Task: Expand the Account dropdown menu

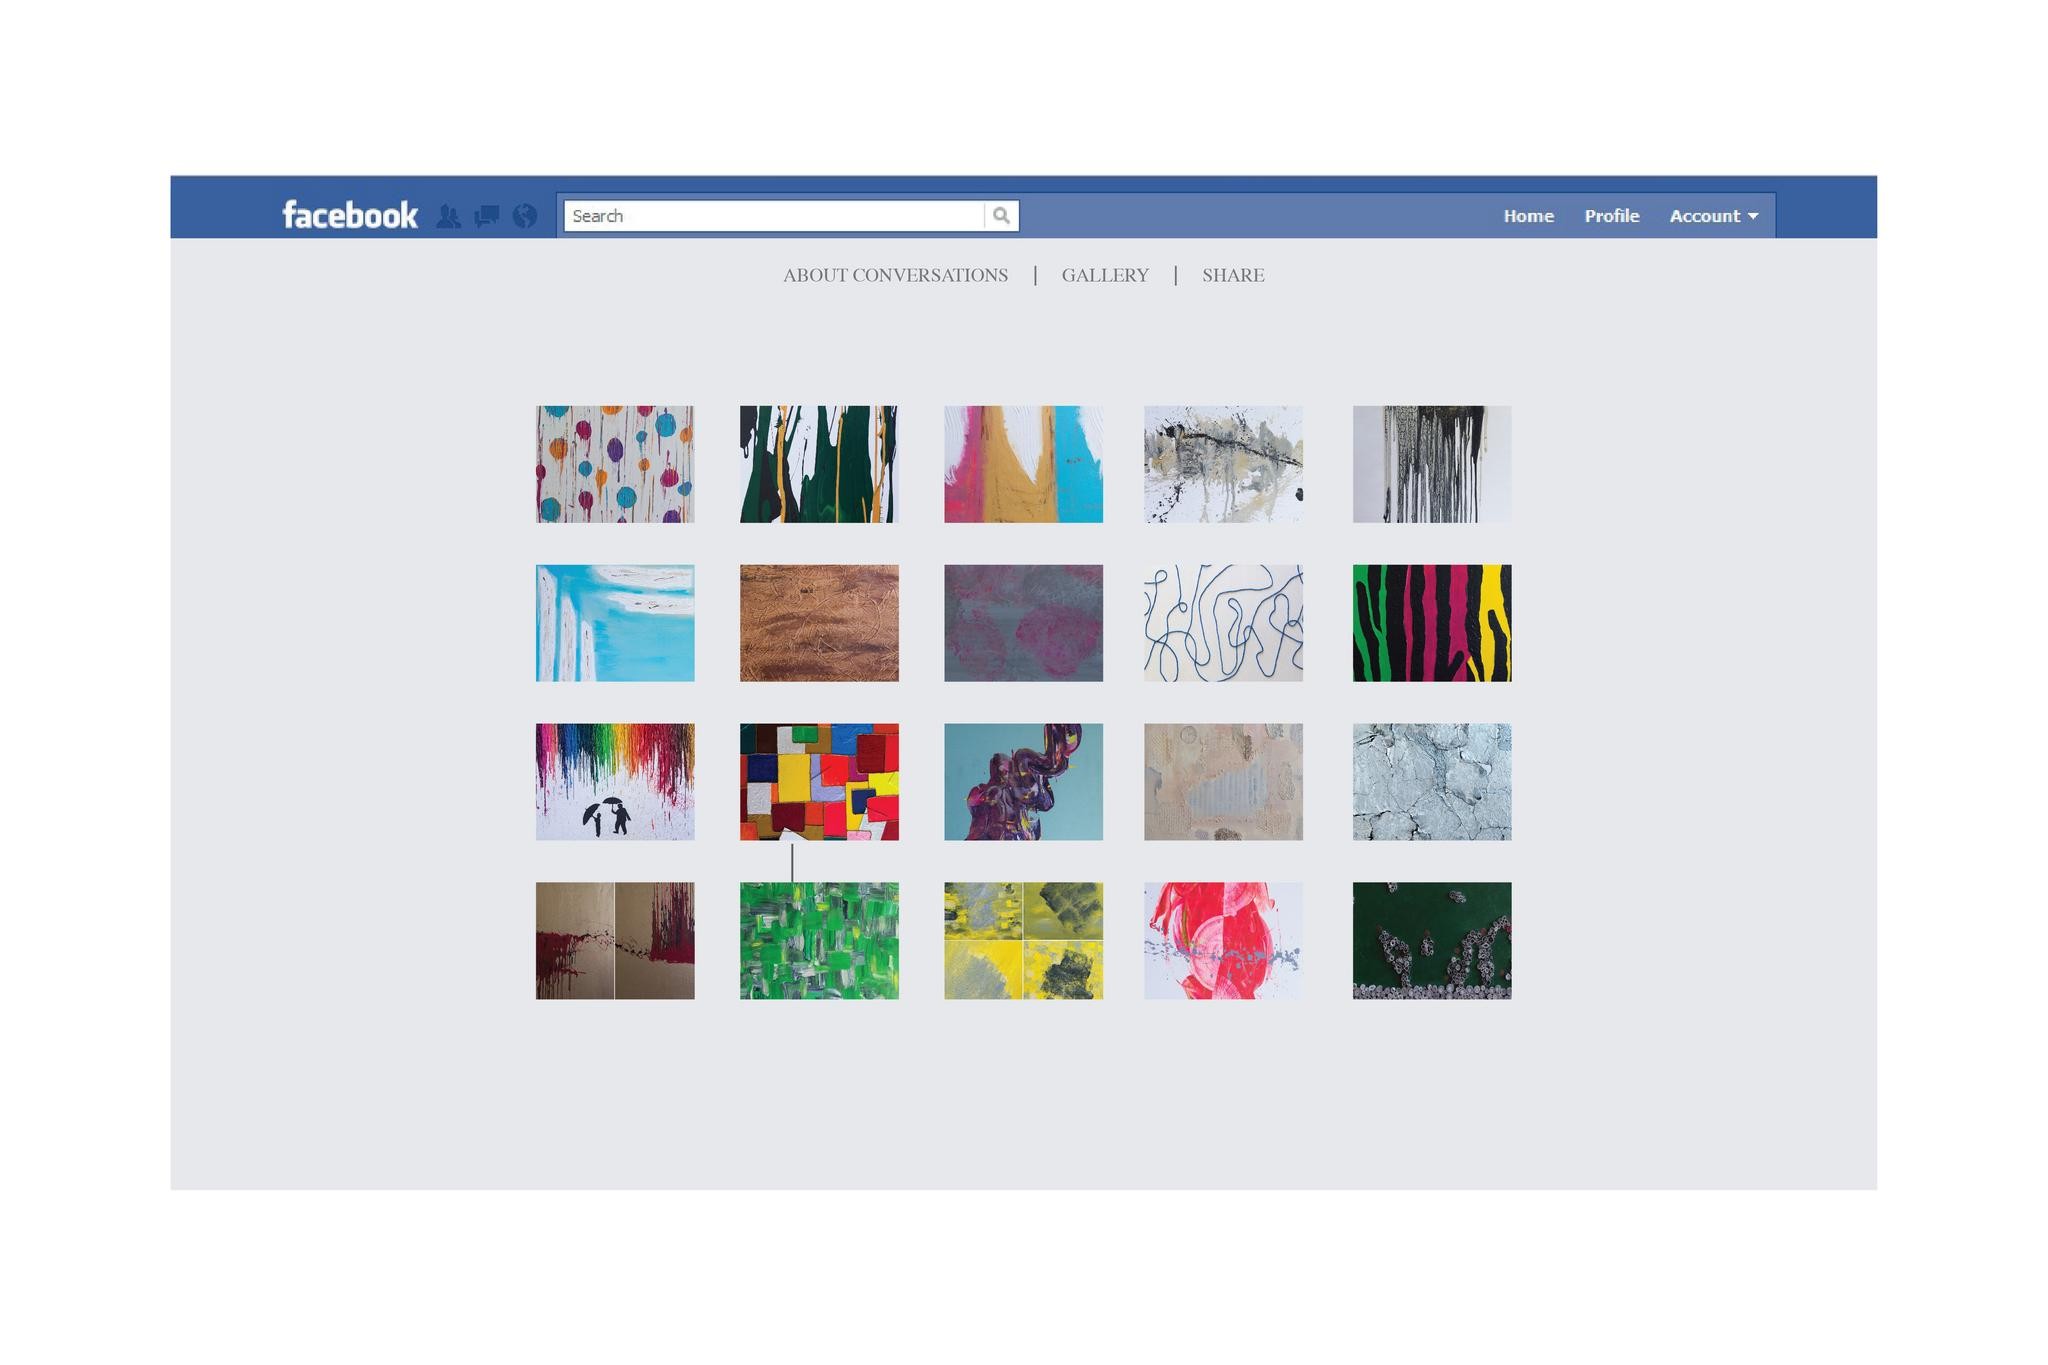Action: pyautogui.click(x=1713, y=216)
